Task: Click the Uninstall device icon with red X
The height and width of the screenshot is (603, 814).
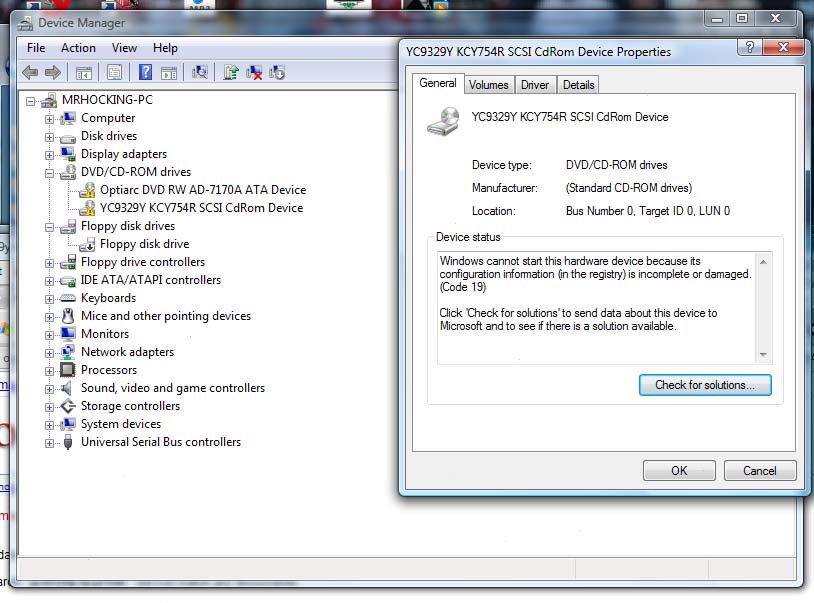Action: tap(255, 72)
